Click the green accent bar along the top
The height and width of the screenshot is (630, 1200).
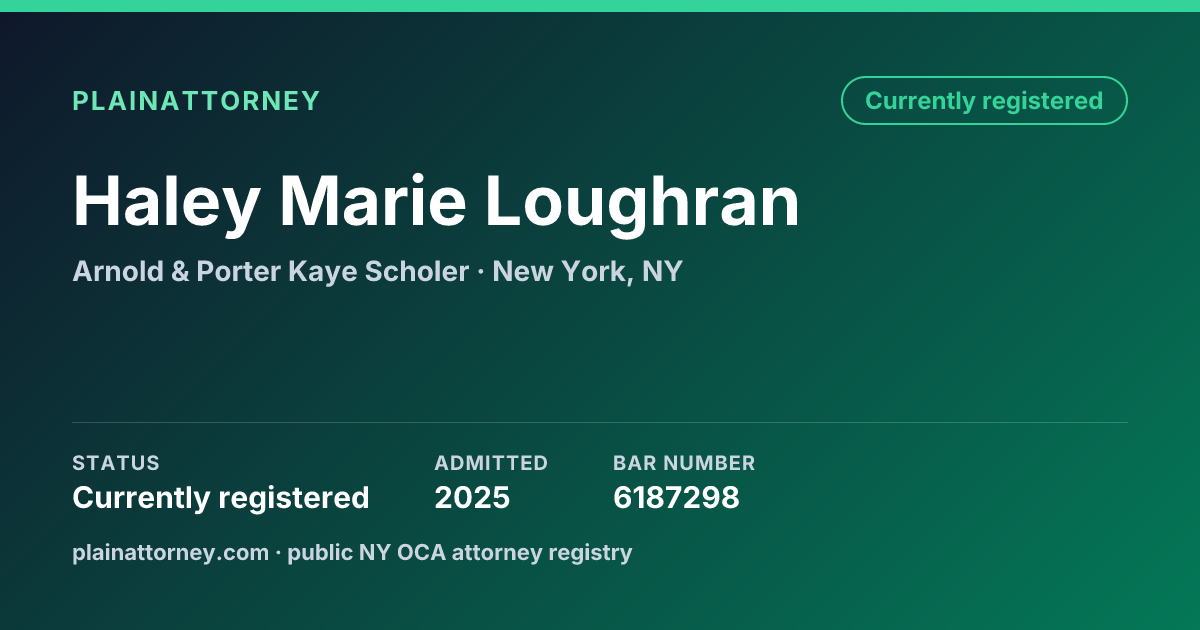click(600, 6)
